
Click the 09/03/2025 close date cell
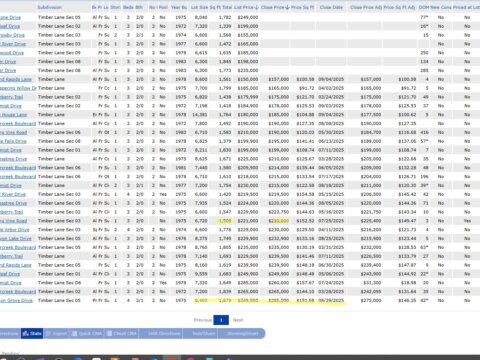click(x=331, y=106)
